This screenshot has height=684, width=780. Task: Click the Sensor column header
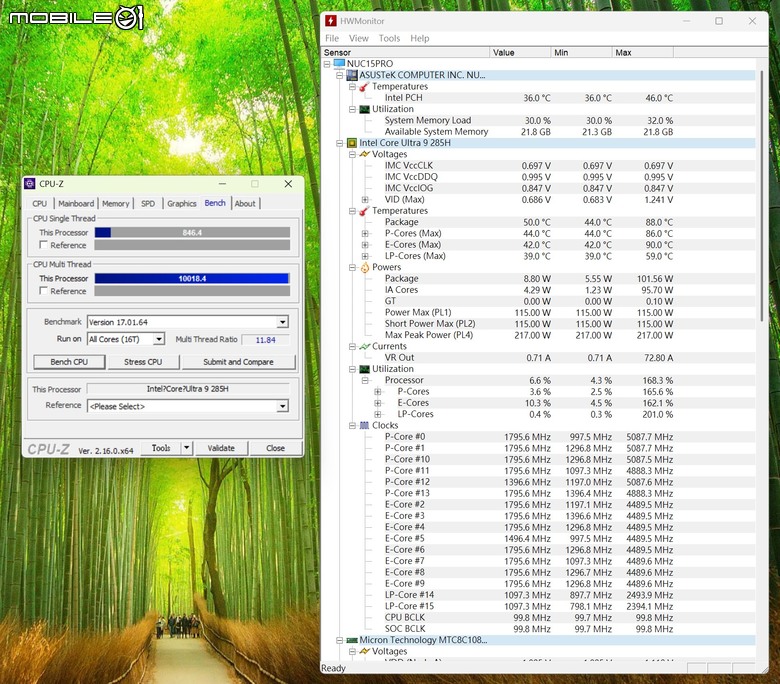coord(405,52)
